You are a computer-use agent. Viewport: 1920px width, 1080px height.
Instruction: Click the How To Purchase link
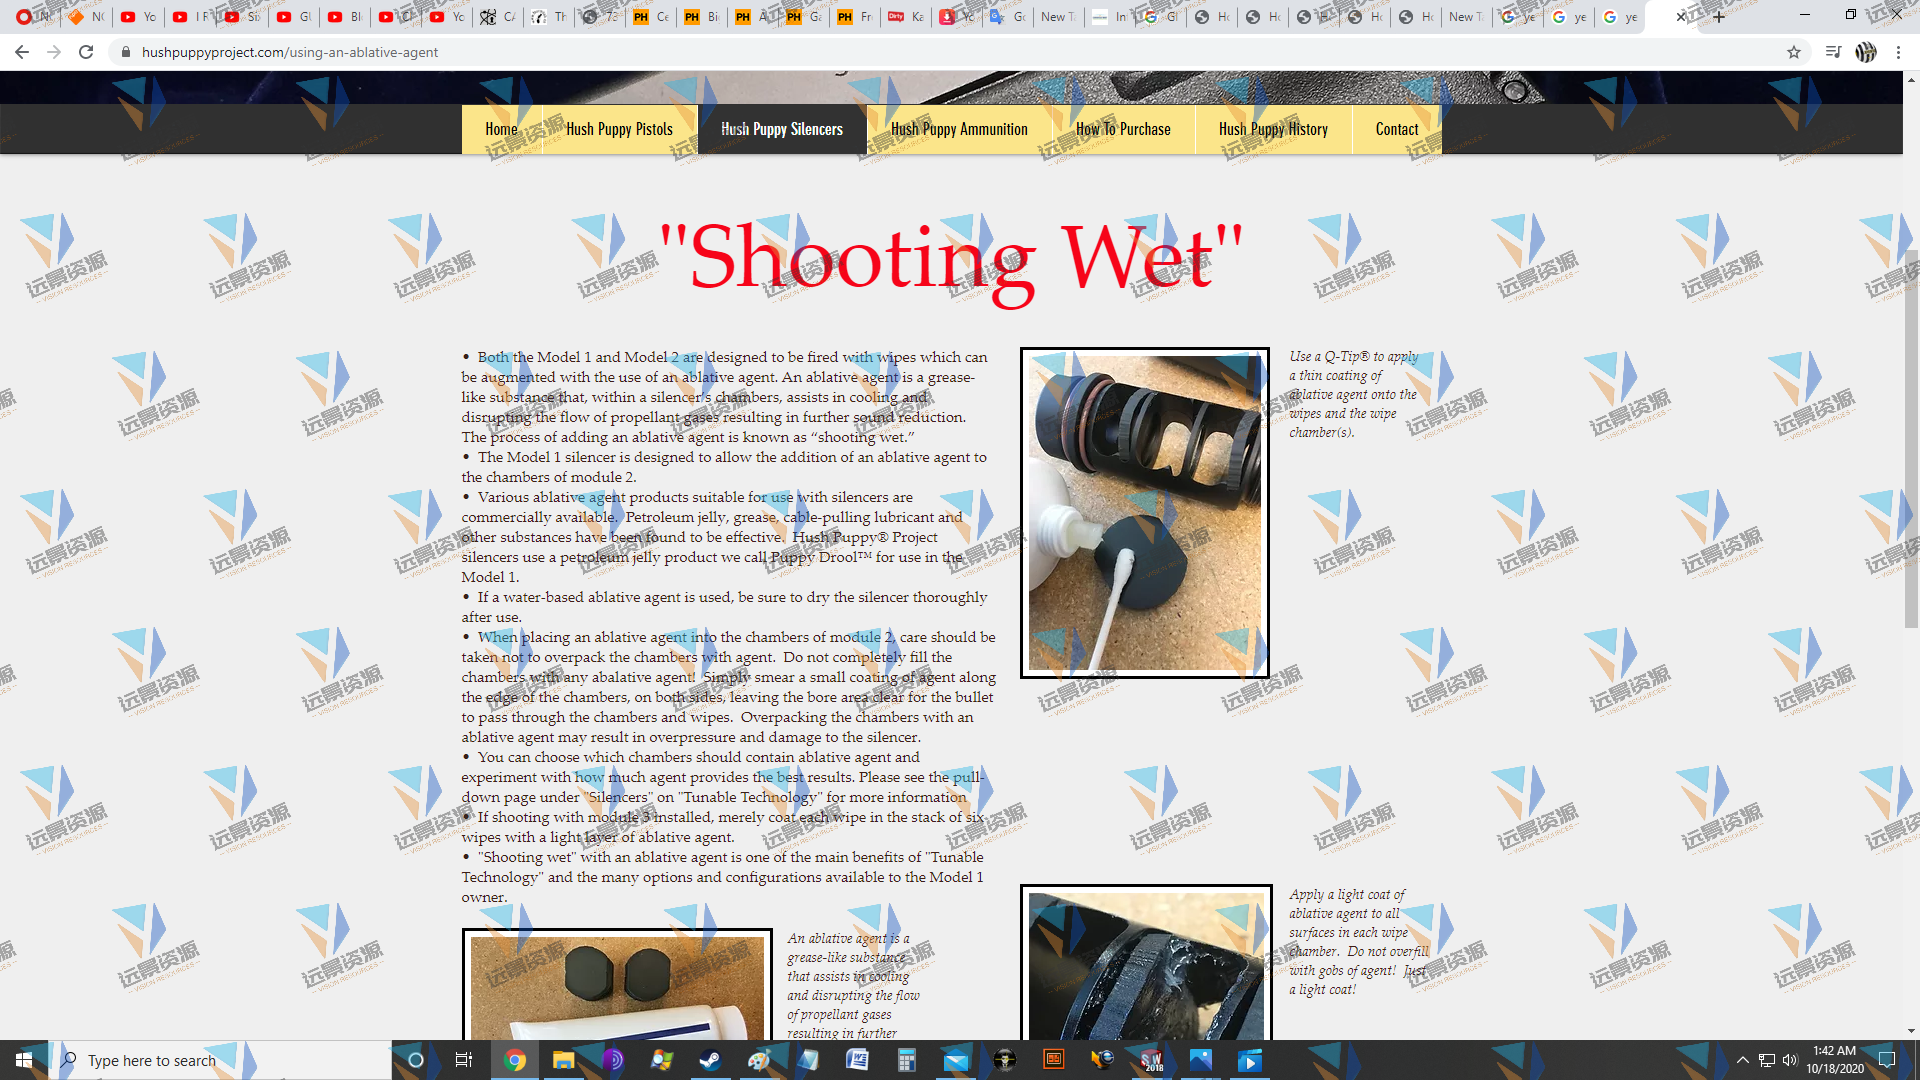click(1123, 129)
